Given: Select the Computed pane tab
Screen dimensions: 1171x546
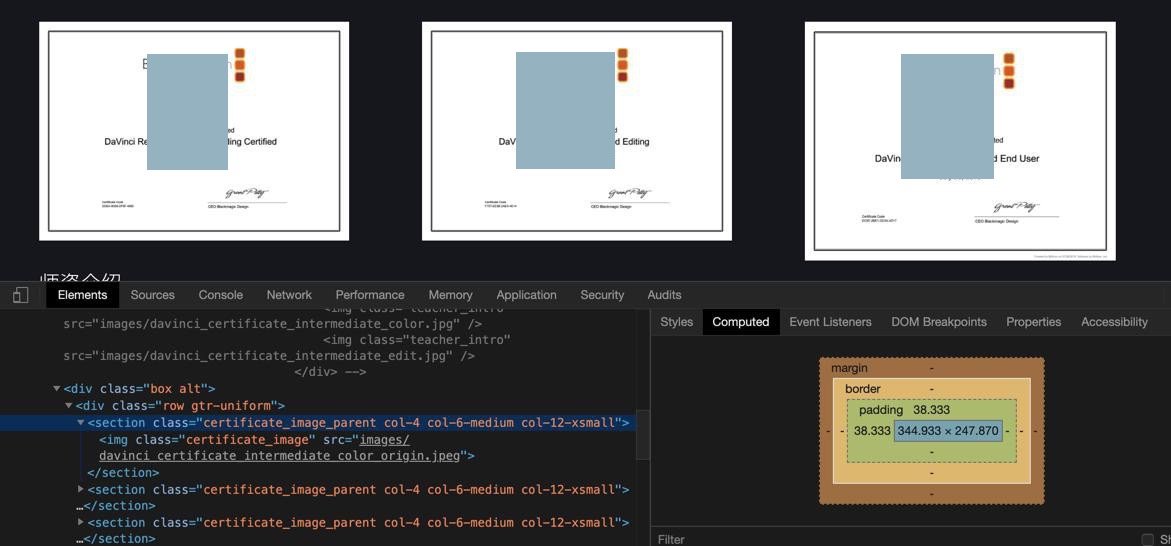Looking at the screenshot, I should [x=741, y=322].
